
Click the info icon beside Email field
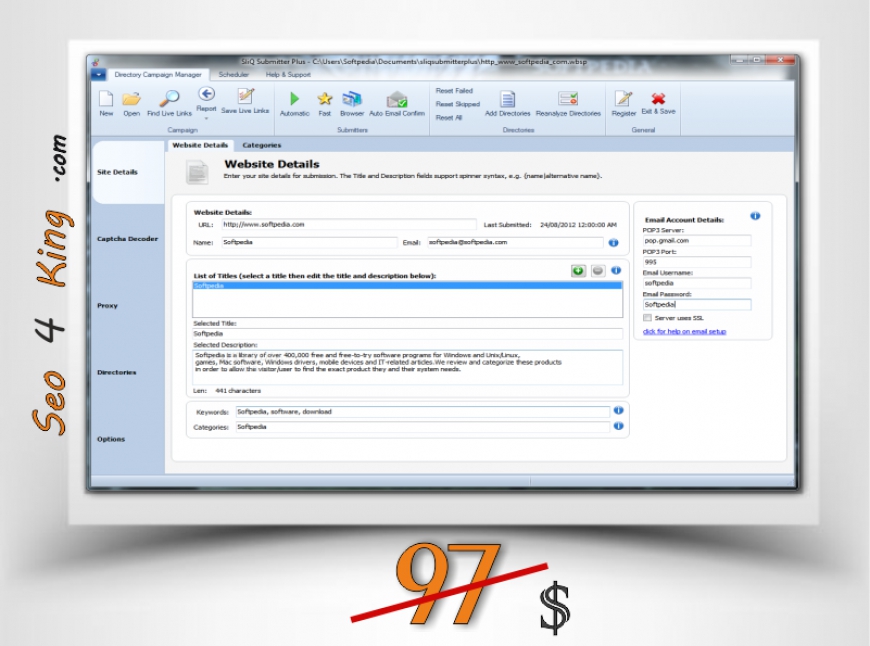(x=613, y=243)
